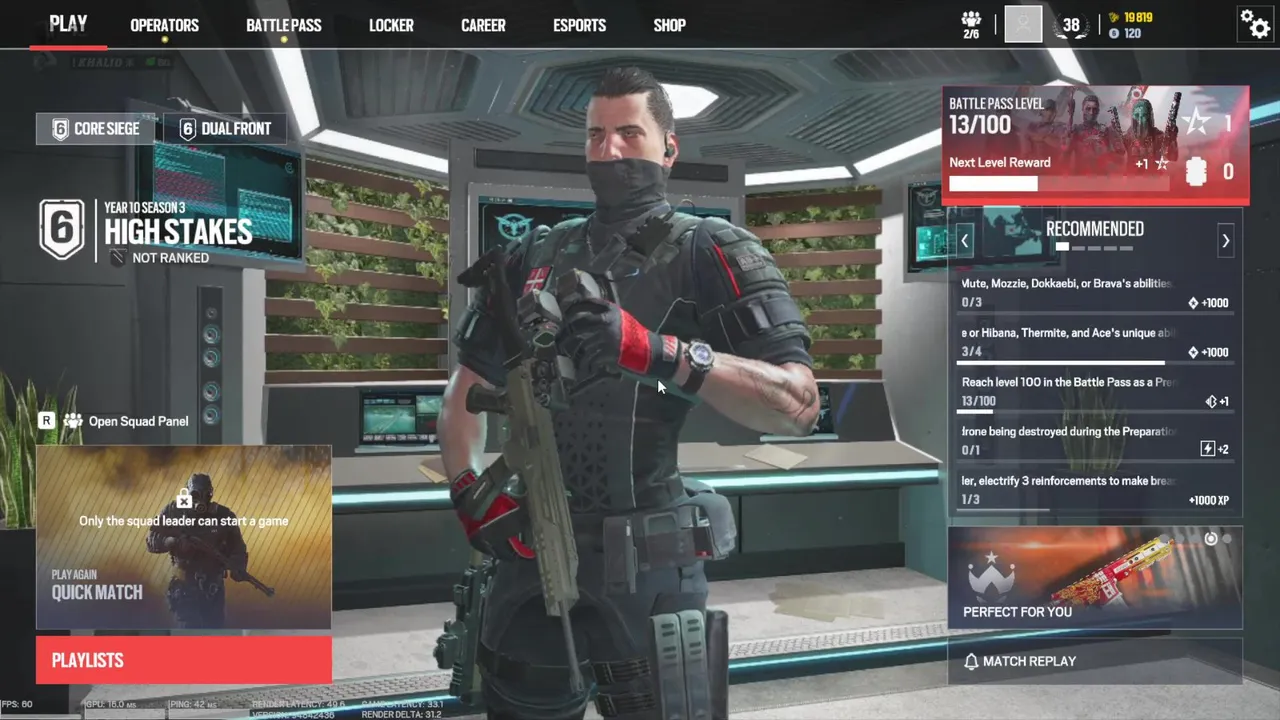Select the Play Again Quick Match card
Screen dimensions: 1280x720
point(184,537)
